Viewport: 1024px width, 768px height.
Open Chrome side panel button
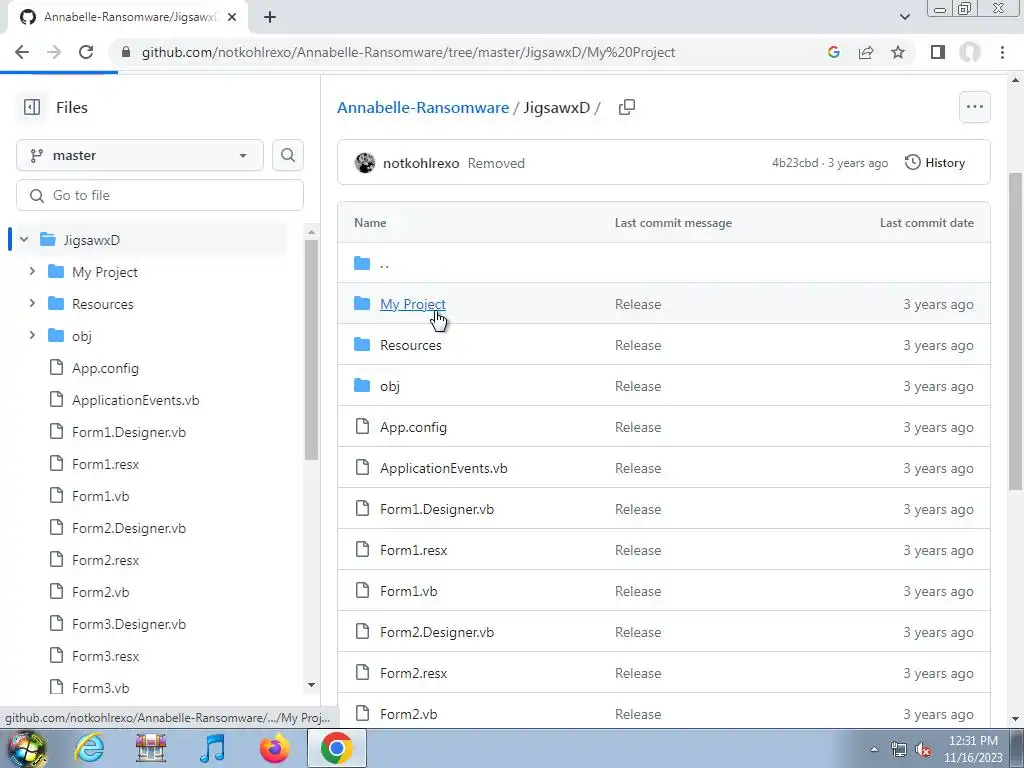coord(938,52)
